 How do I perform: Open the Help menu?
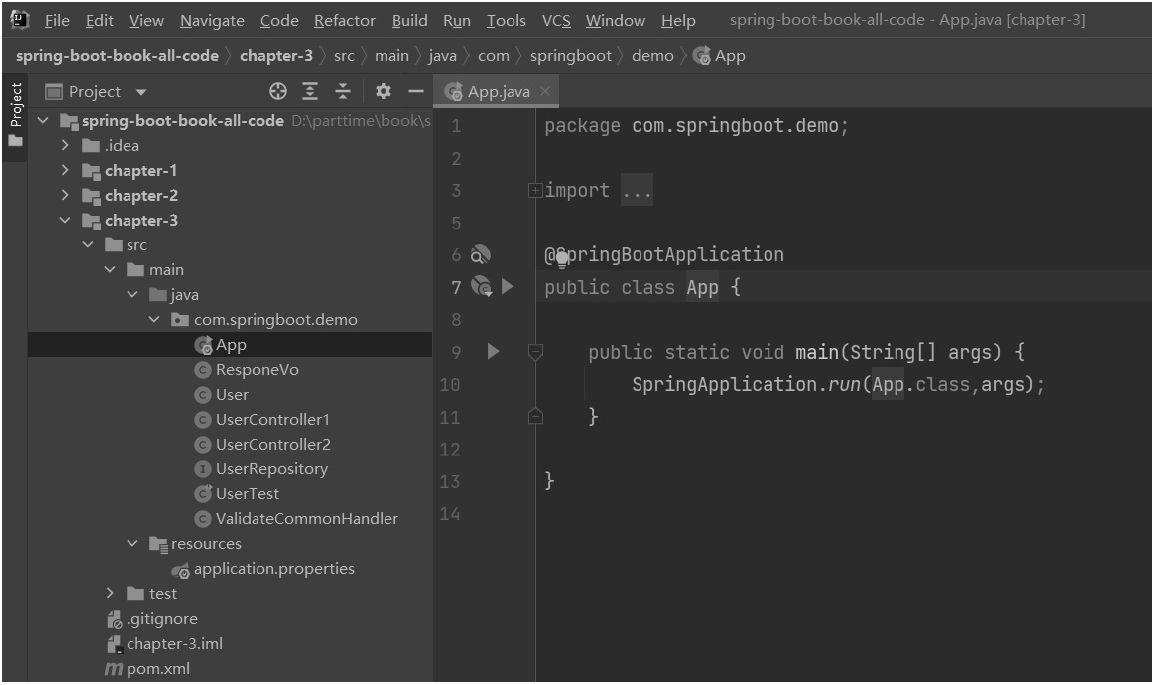point(678,21)
